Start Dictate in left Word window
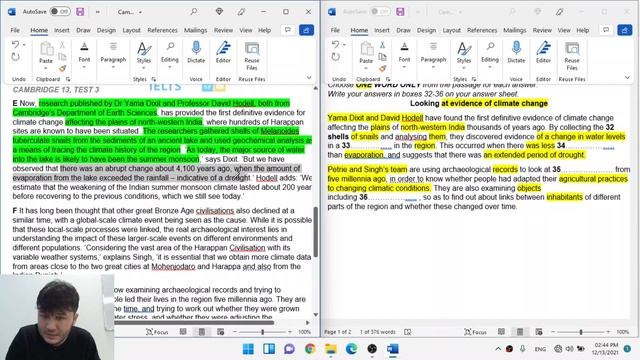The image size is (640, 360). [196, 52]
